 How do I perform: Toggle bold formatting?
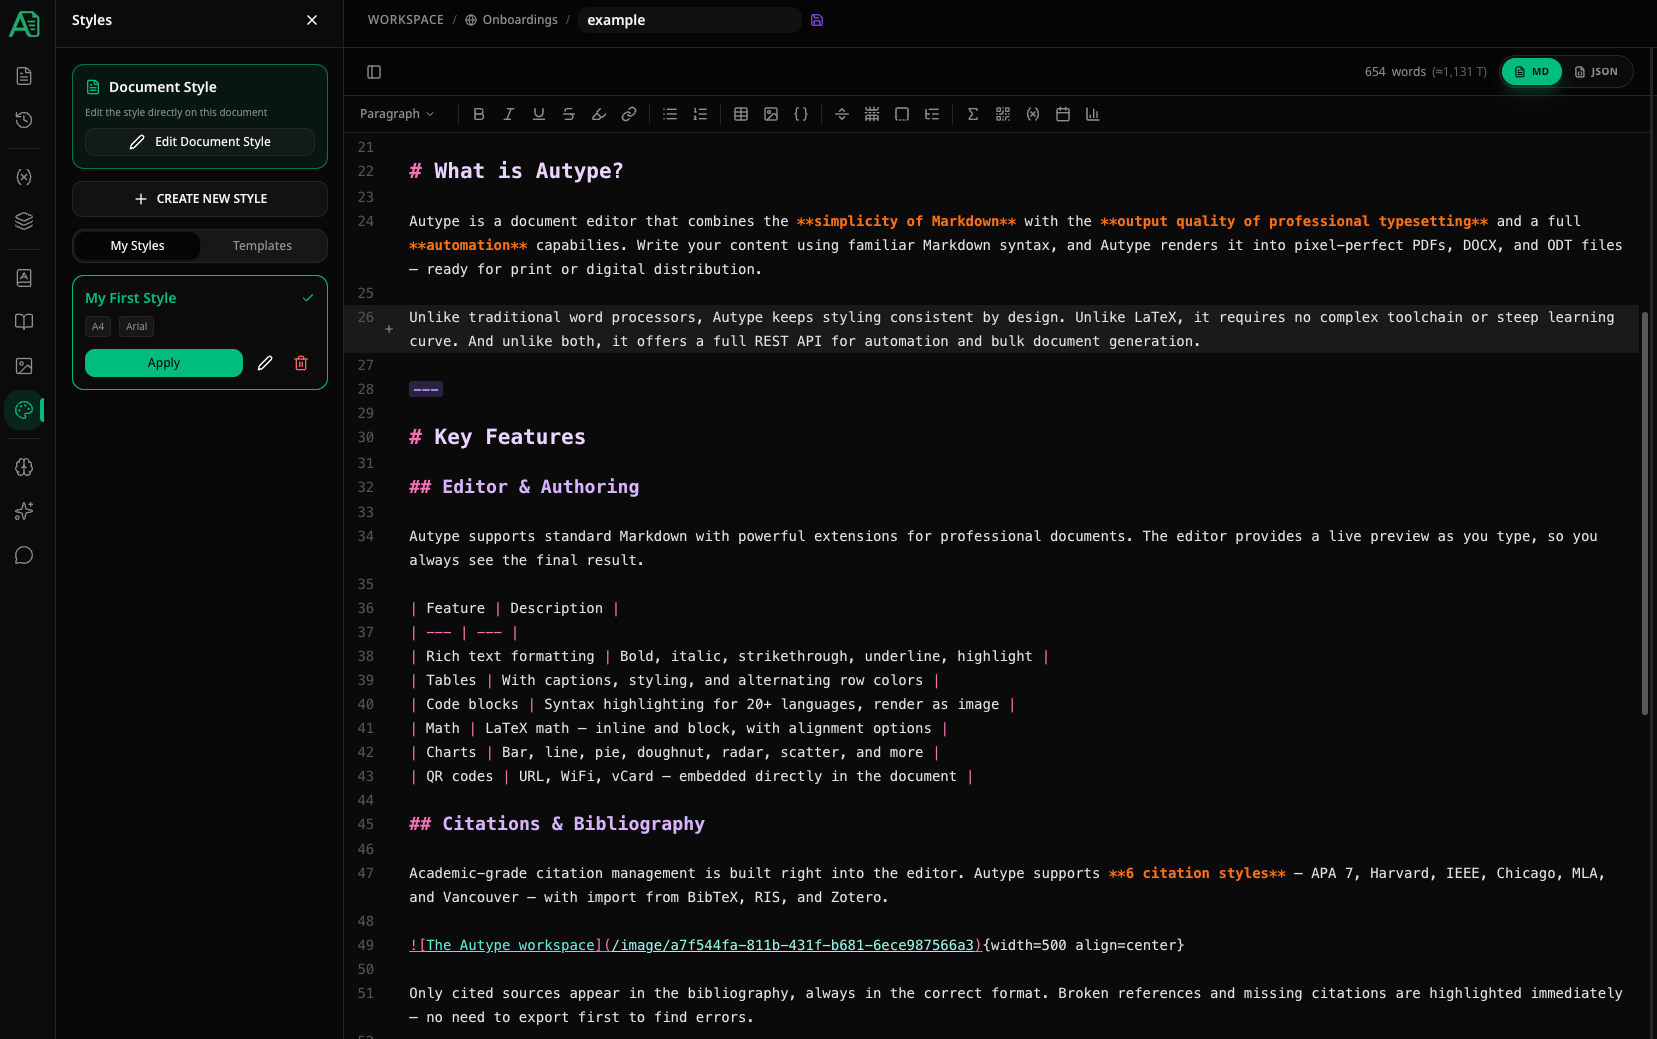click(x=479, y=114)
